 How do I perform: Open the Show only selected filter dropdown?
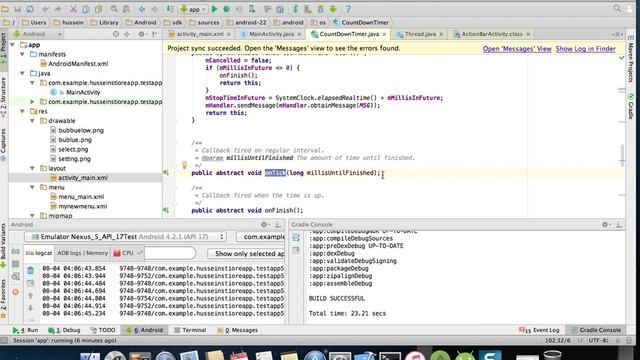[246, 253]
